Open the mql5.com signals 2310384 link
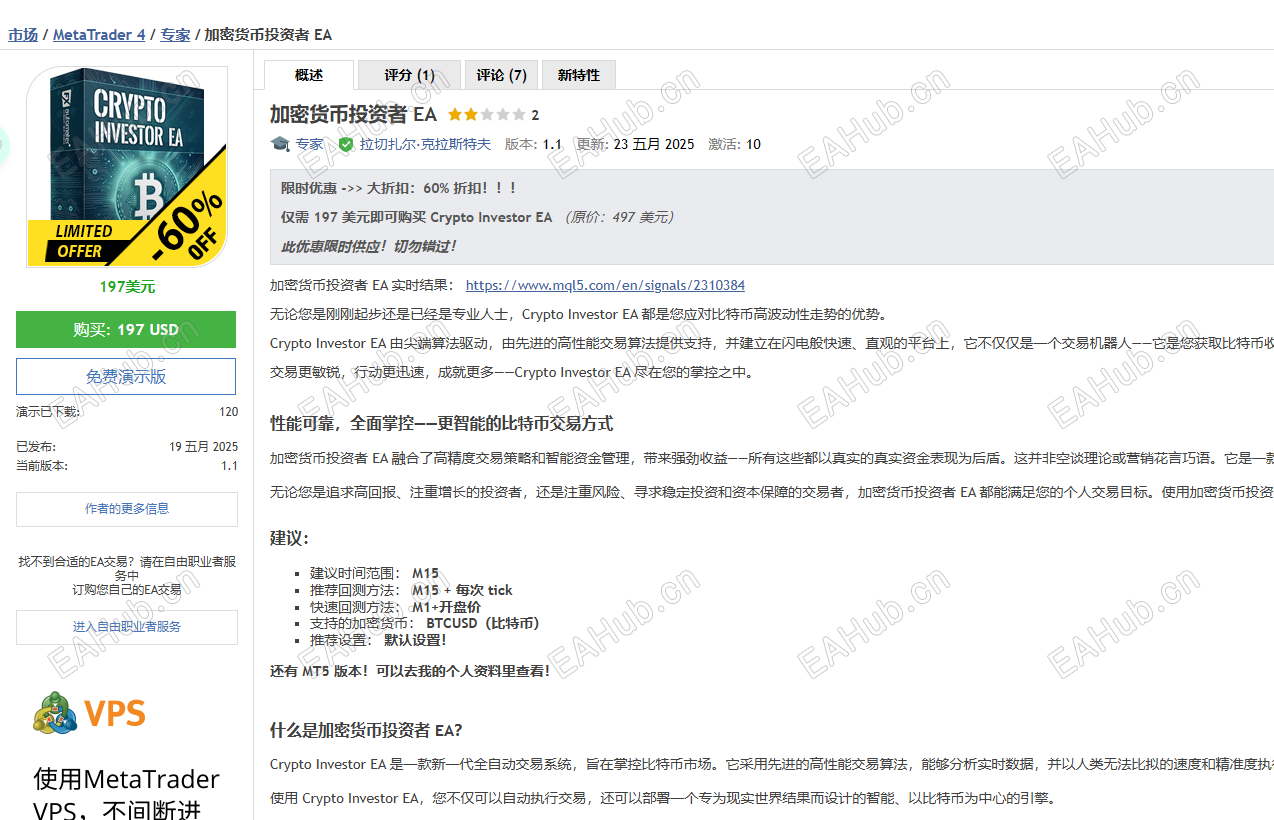Viewport: 1274px width, 820px height. [605, 285]
